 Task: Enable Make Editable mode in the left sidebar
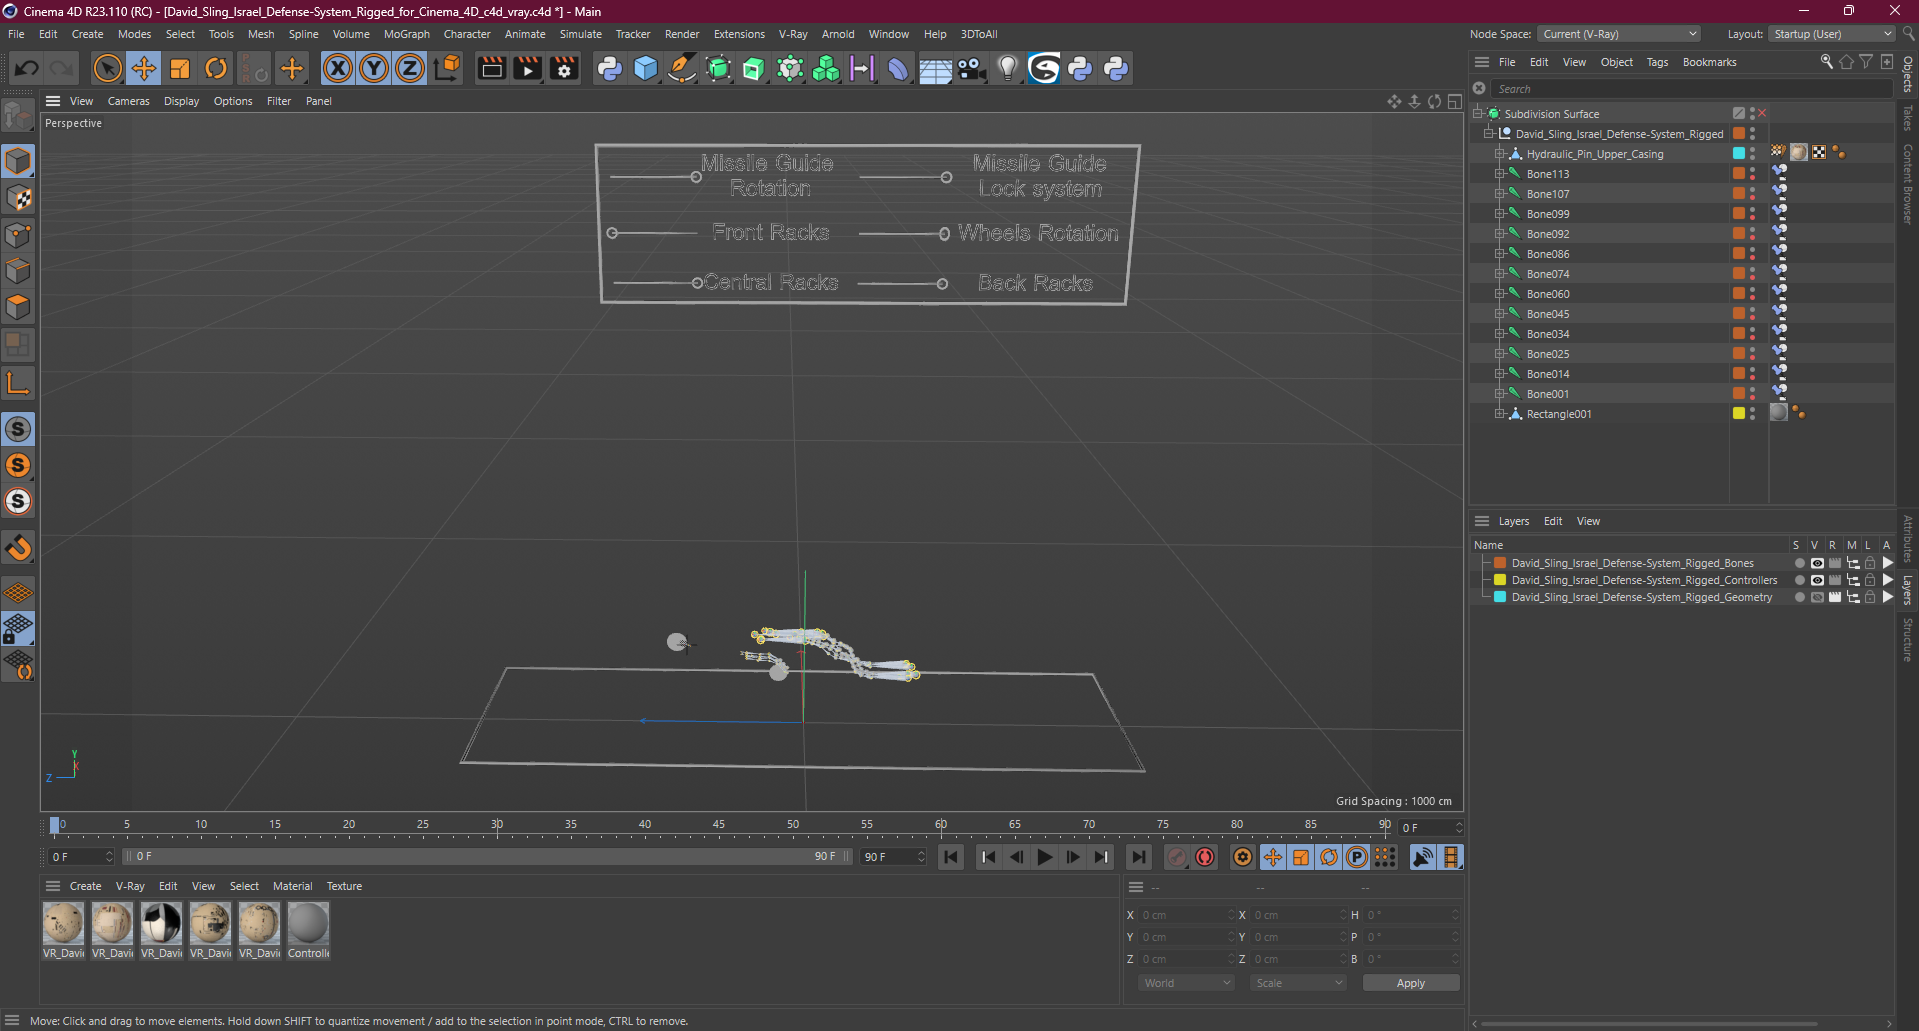click(x=18, y=115)
